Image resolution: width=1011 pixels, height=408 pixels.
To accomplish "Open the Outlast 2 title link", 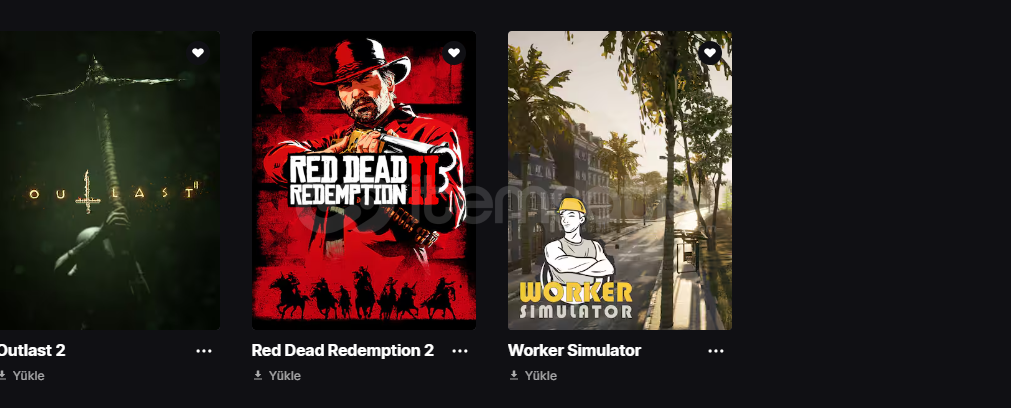I will [x=32, y=351].
